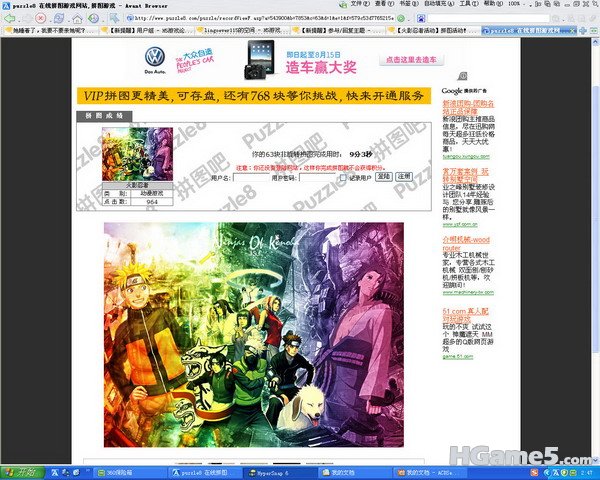
Task: Click the 登陆 button
Action: click(383, 176)
